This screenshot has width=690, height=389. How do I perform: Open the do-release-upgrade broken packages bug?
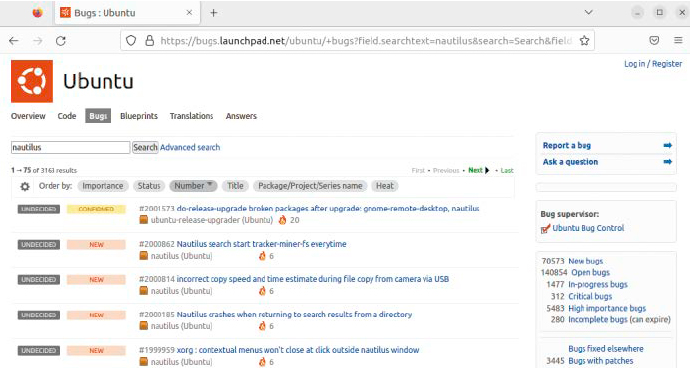(328, 209)
